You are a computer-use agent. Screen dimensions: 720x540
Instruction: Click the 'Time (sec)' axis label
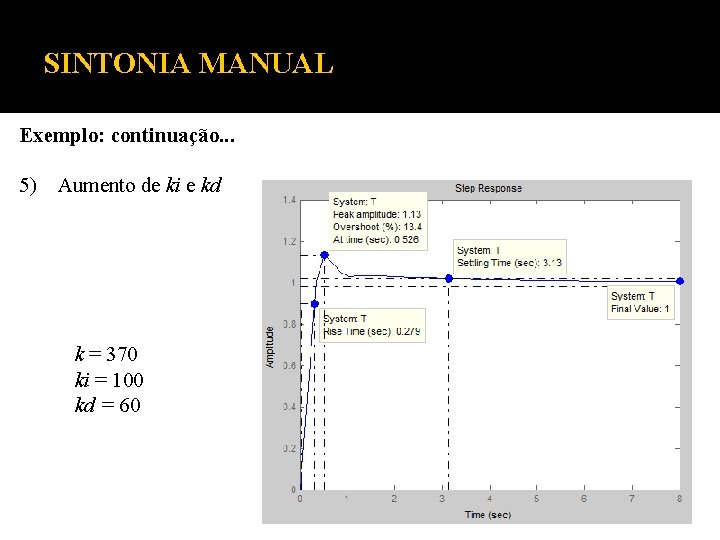pos(488,515)
